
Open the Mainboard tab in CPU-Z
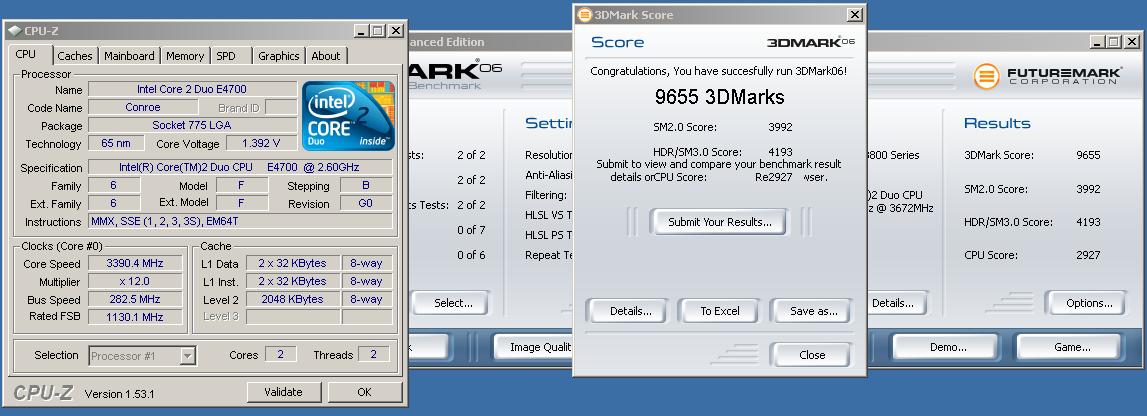(129, 56)
